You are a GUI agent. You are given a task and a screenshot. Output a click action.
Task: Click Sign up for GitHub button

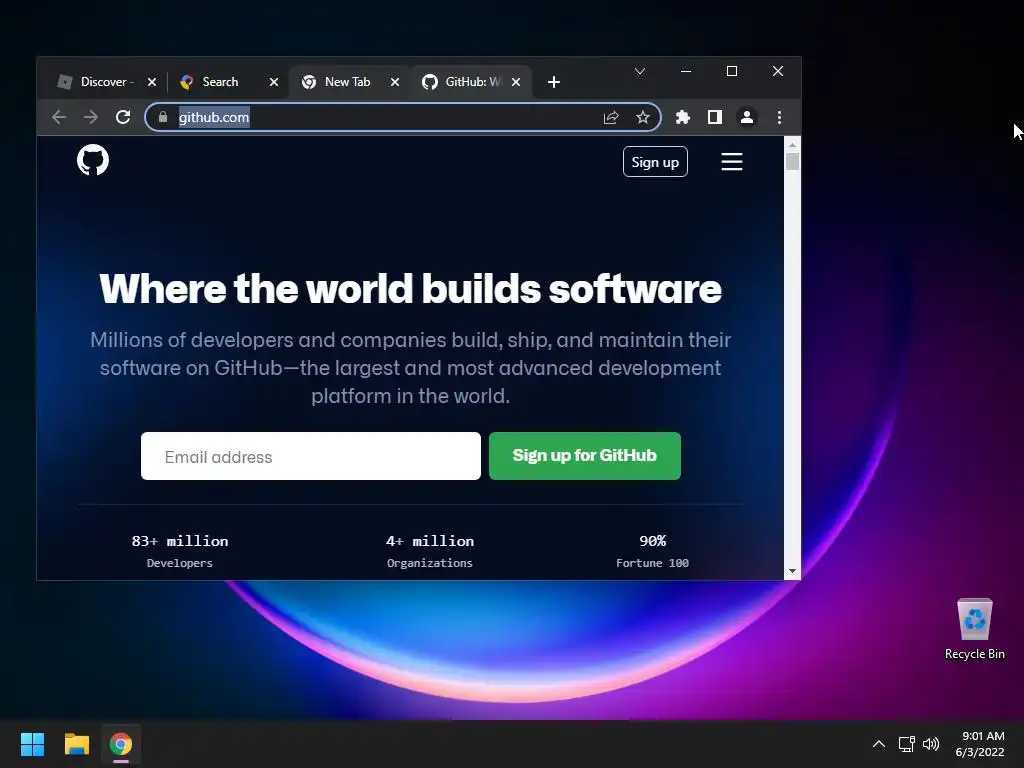click(584, 456)
